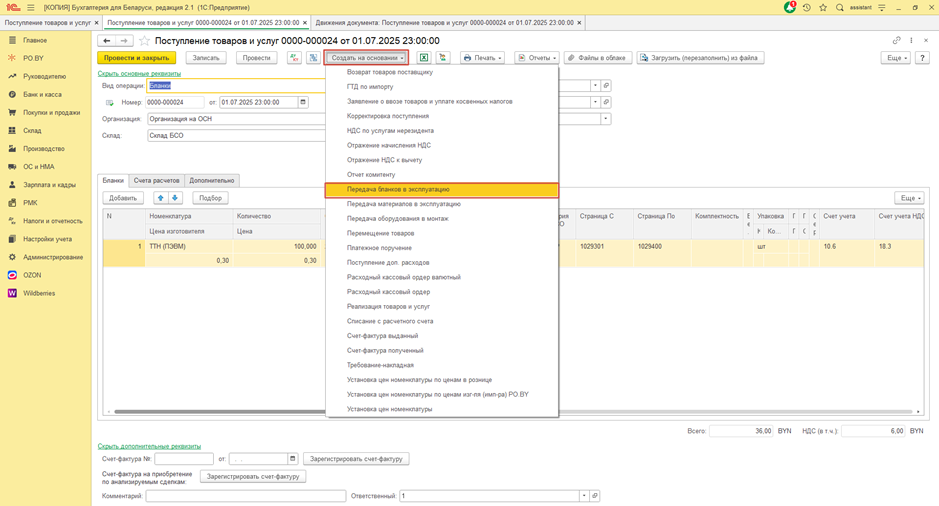Click Скрыть основные реквизиты link

tap(139, 74)
